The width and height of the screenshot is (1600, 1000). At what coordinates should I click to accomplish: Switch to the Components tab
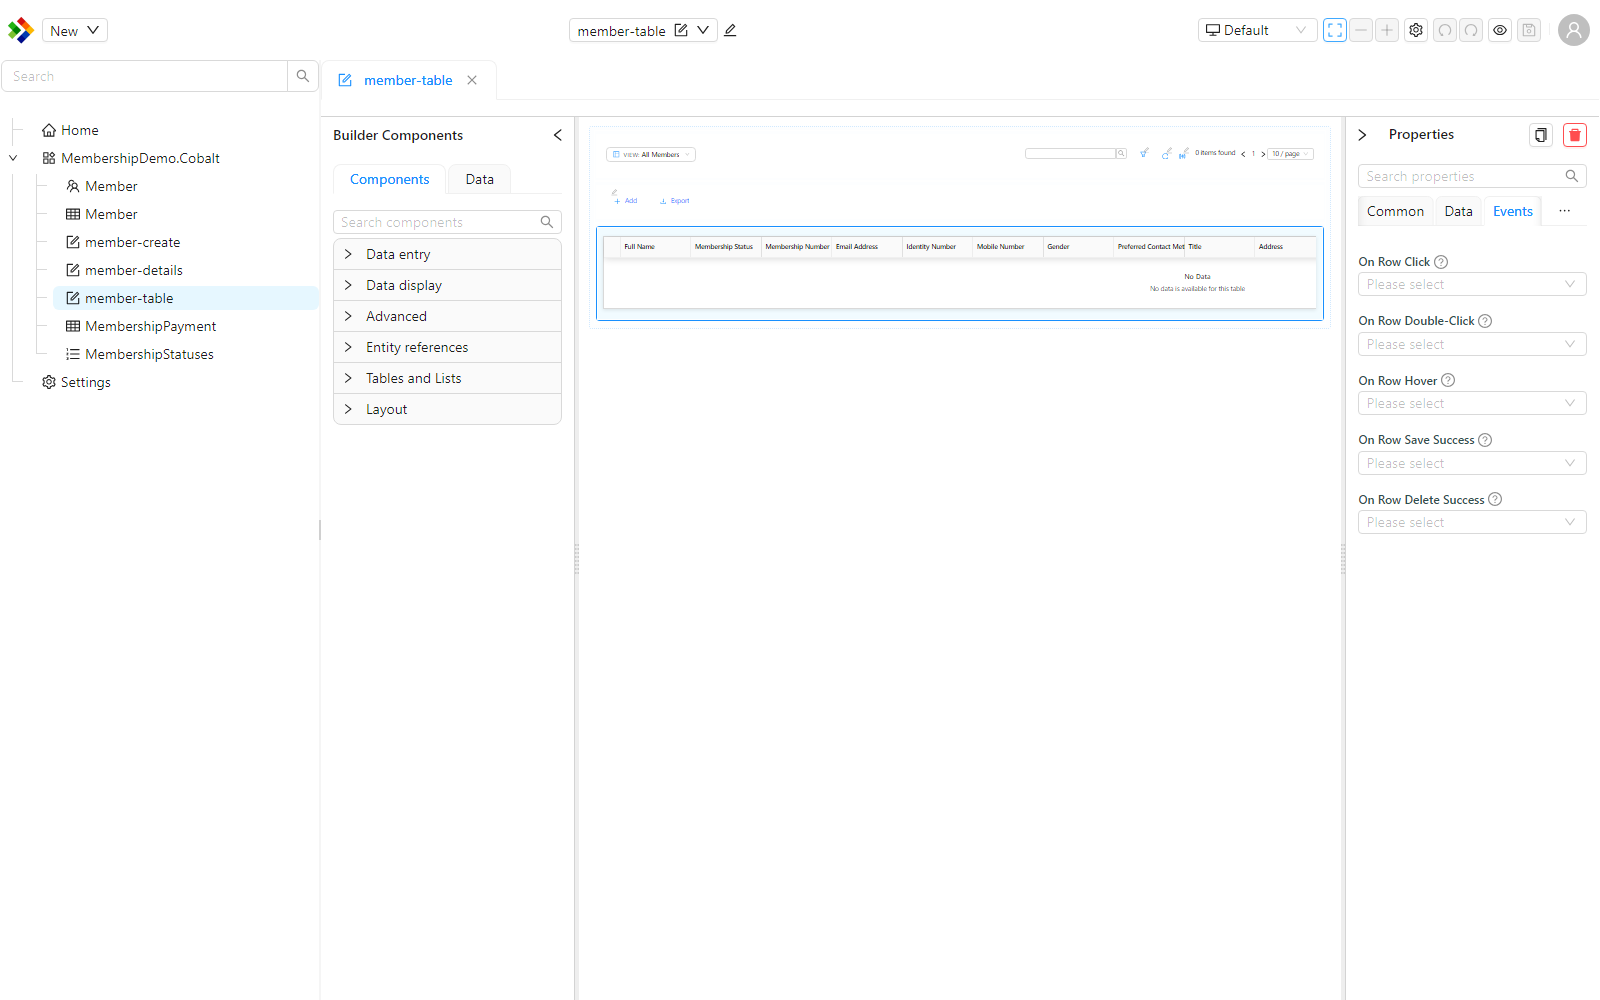(389, 179)
